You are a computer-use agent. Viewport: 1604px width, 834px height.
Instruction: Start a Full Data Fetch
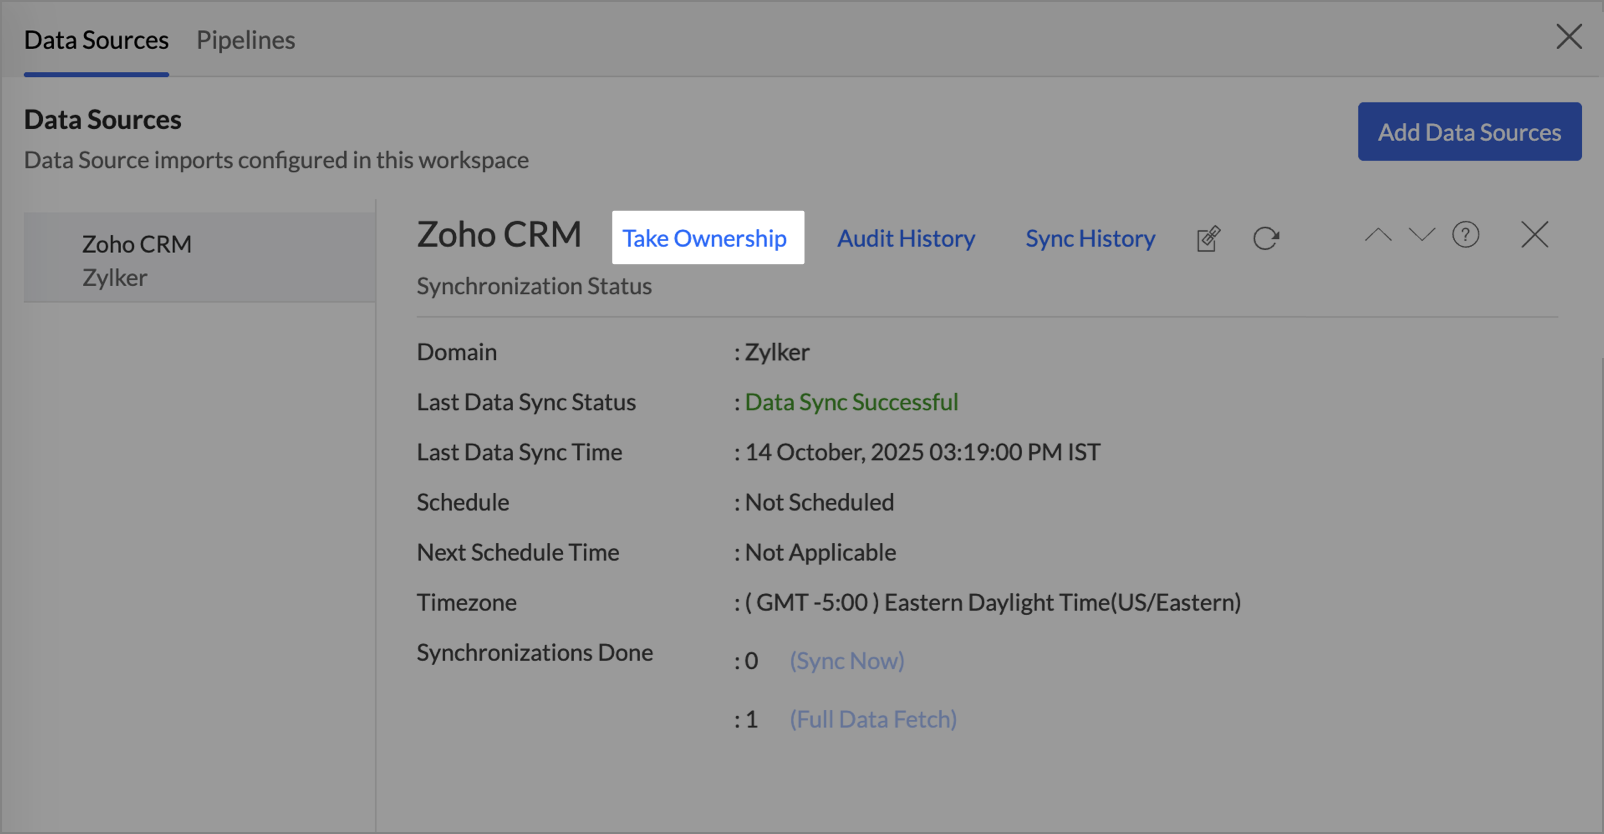click(x=873, y=720)
